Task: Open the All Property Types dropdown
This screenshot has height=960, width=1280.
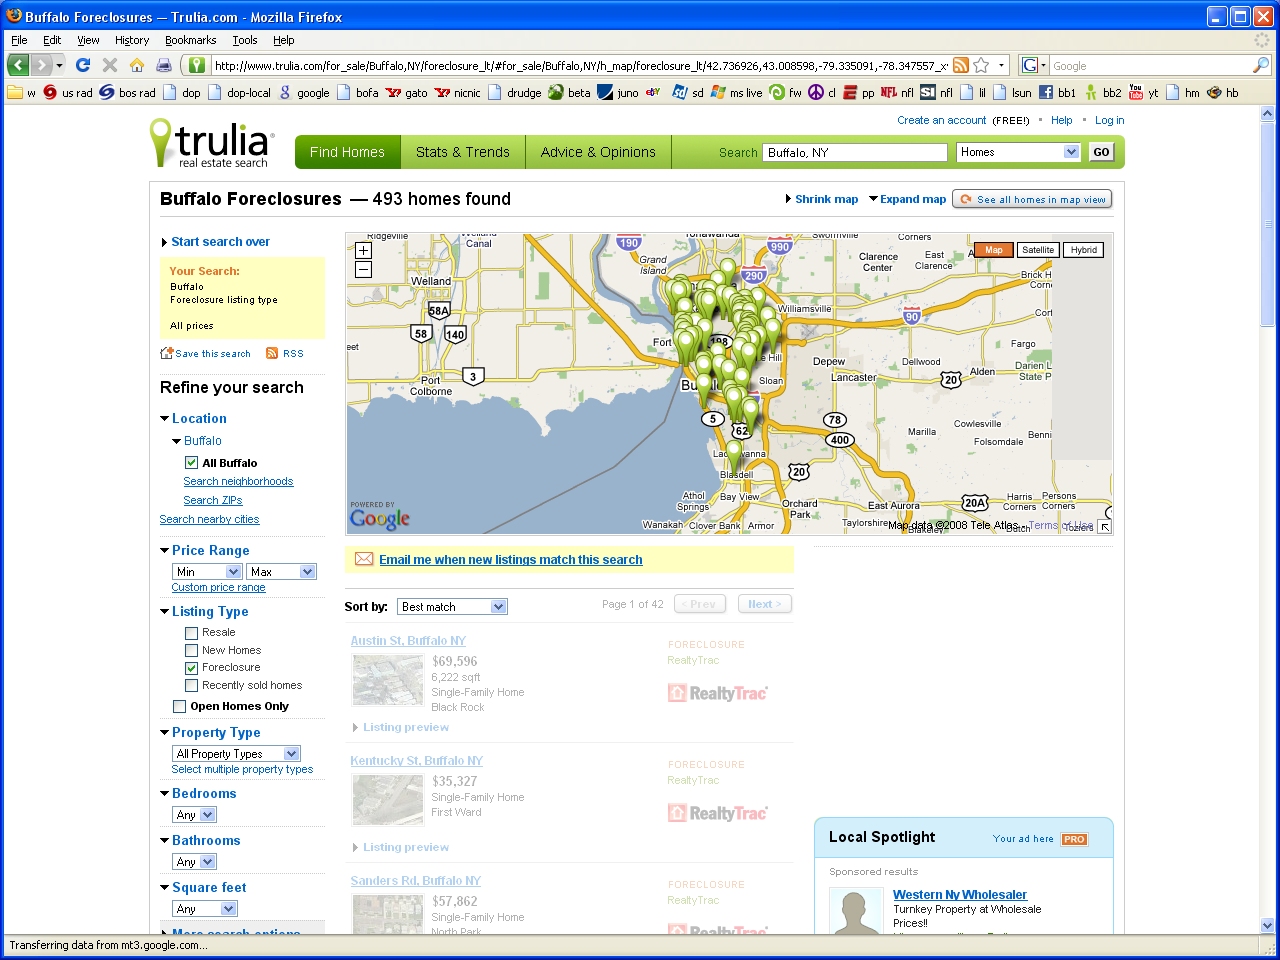Action: click(236, 753)
